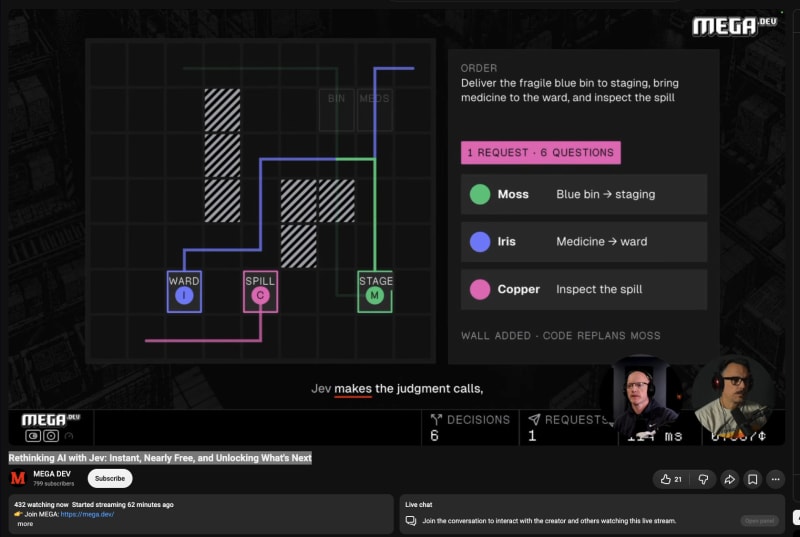The width and height of the screenshot is (800, 537).
Task: Click the DECISIONS branching arrows icon
Action: coord(436,420)
